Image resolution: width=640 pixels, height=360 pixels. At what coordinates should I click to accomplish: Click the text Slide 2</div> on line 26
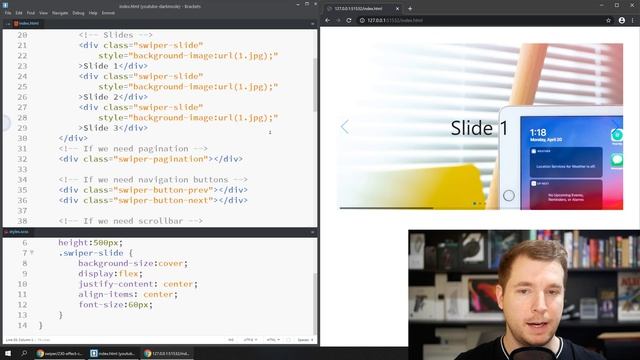116,97
